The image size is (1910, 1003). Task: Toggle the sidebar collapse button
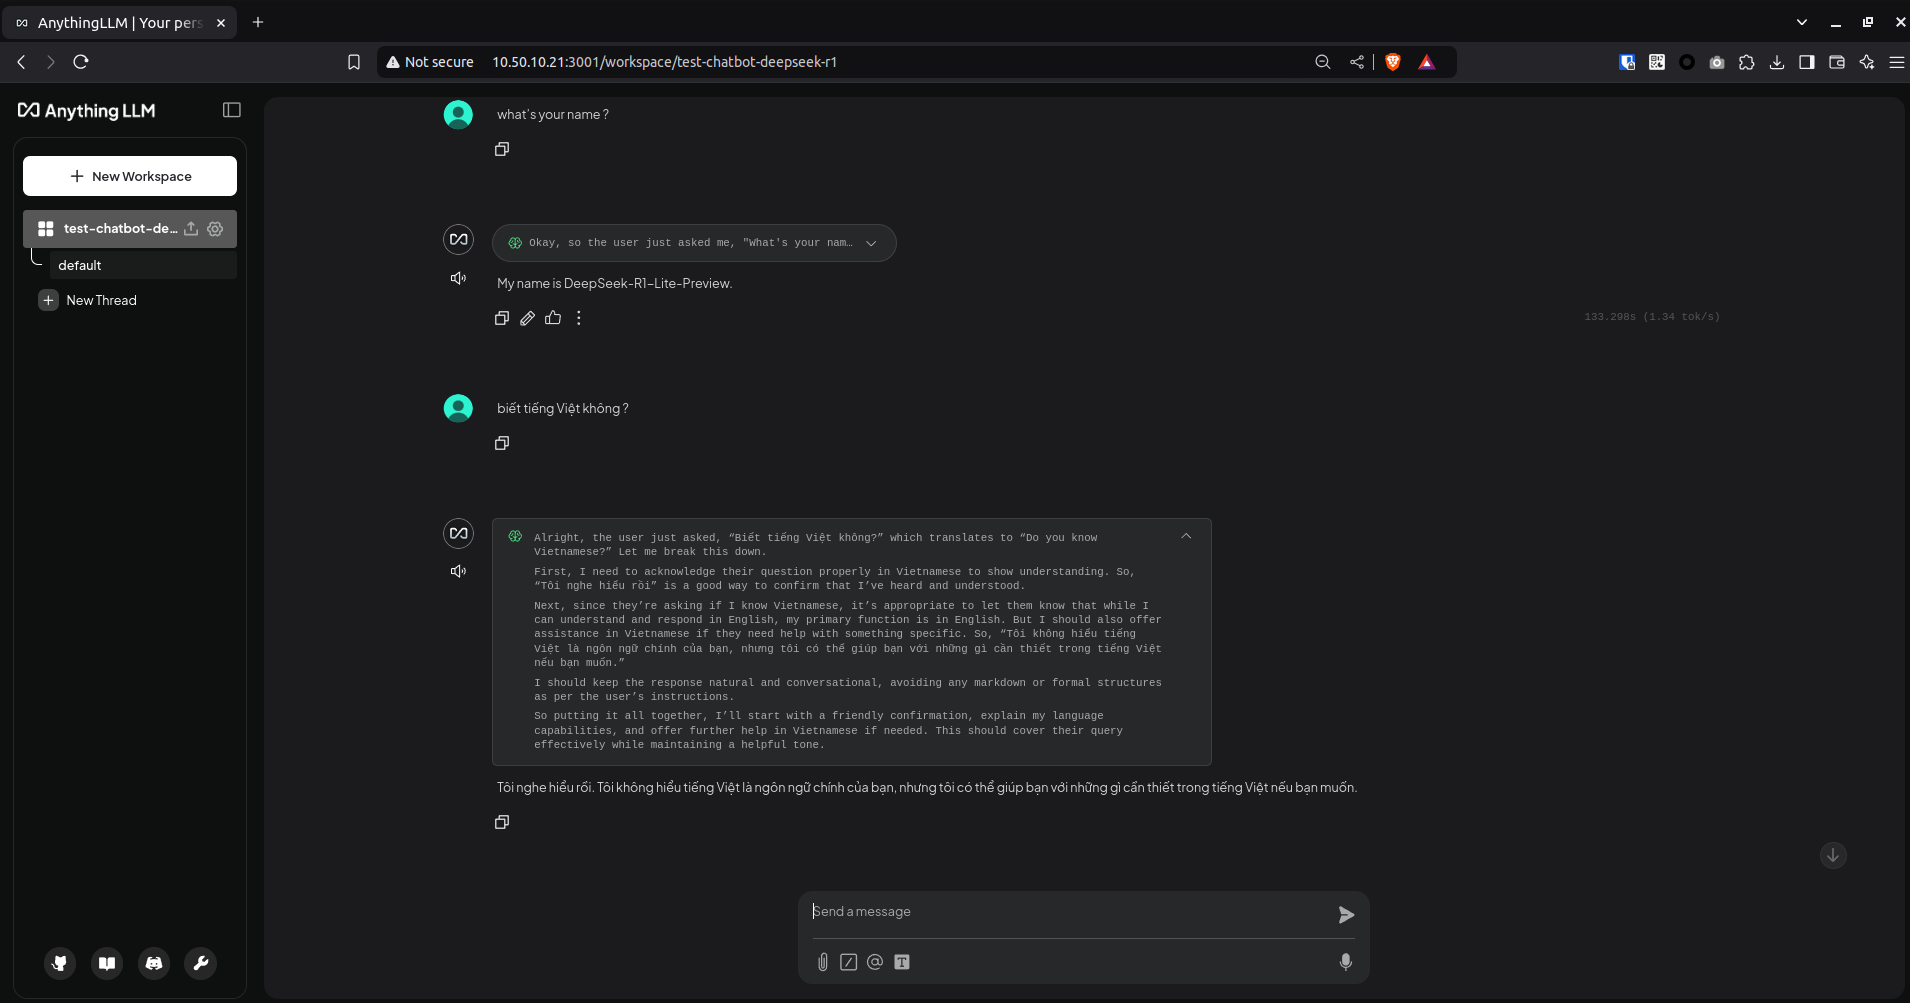click(x=232, y=110)
